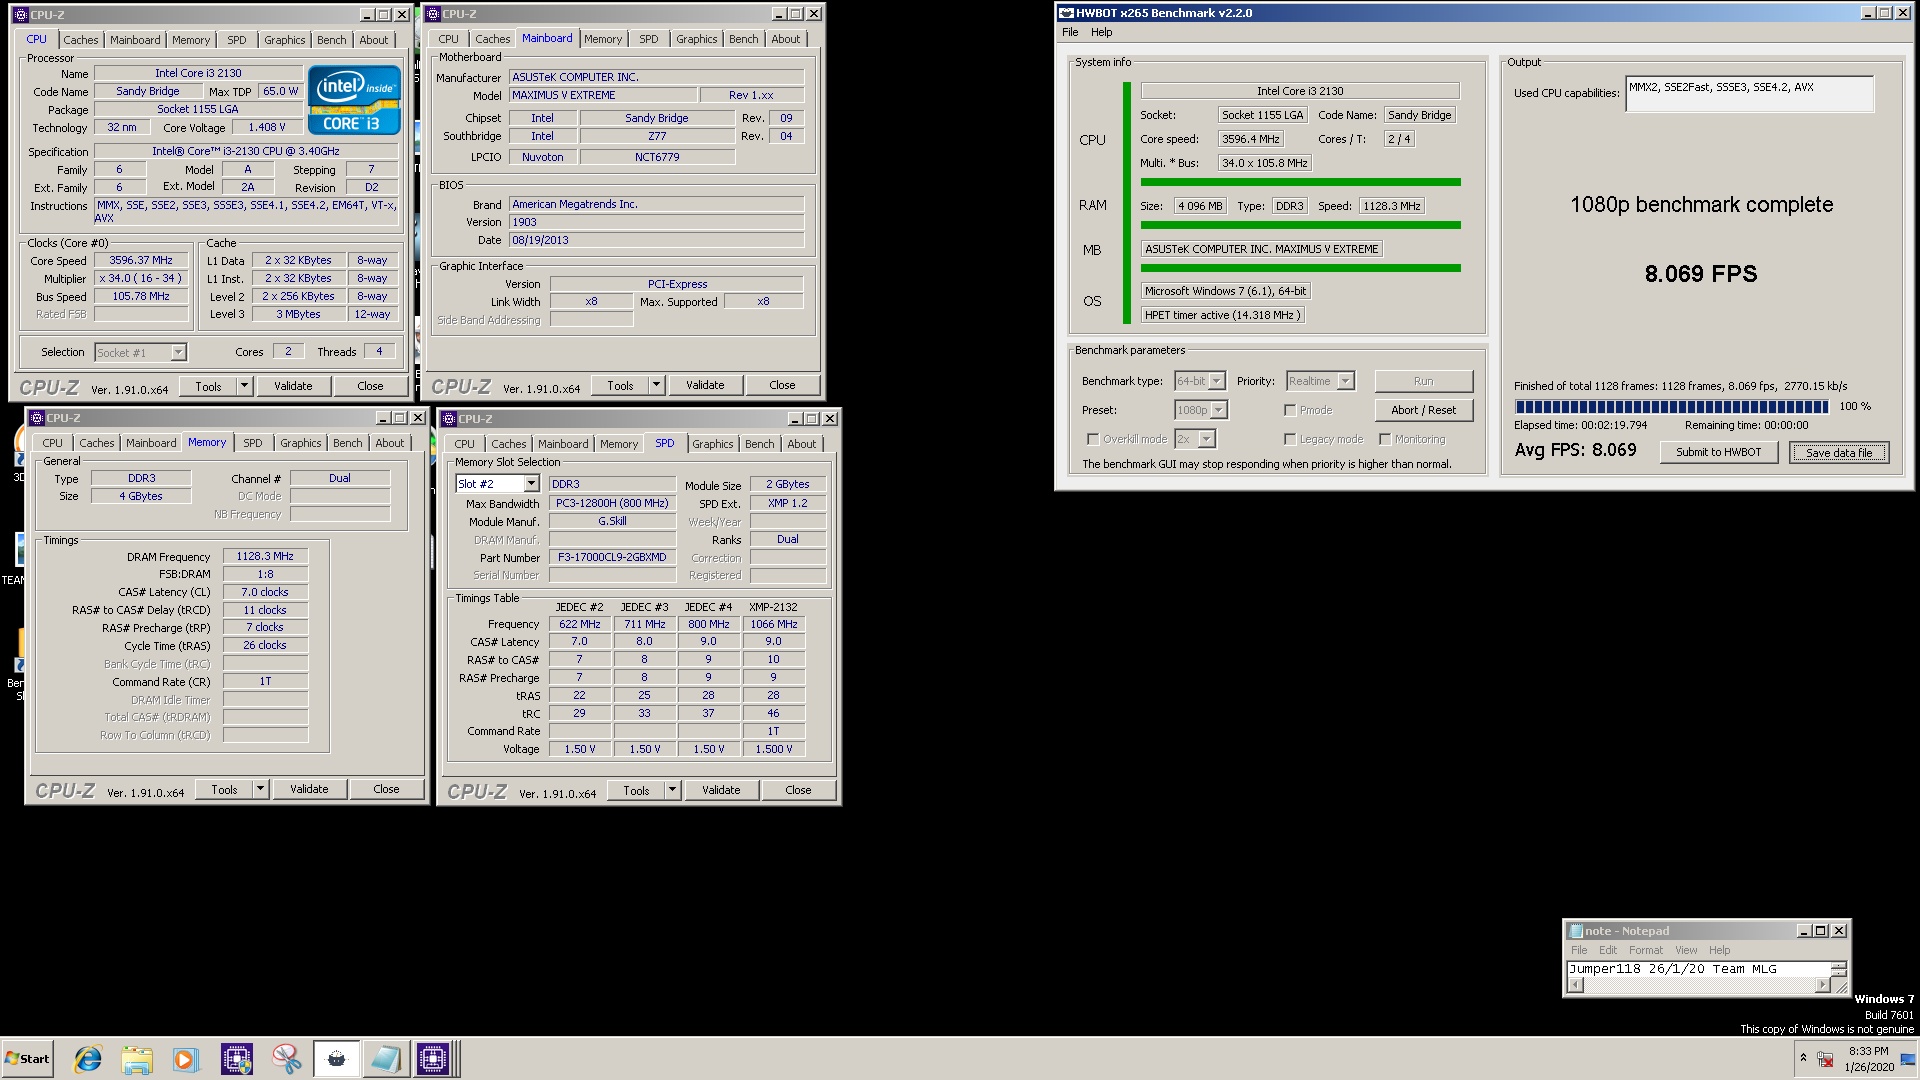1920x1080 pixels.
Task: Switch to HWBOT x265 taskbar button
Action: click(336, 1059)
